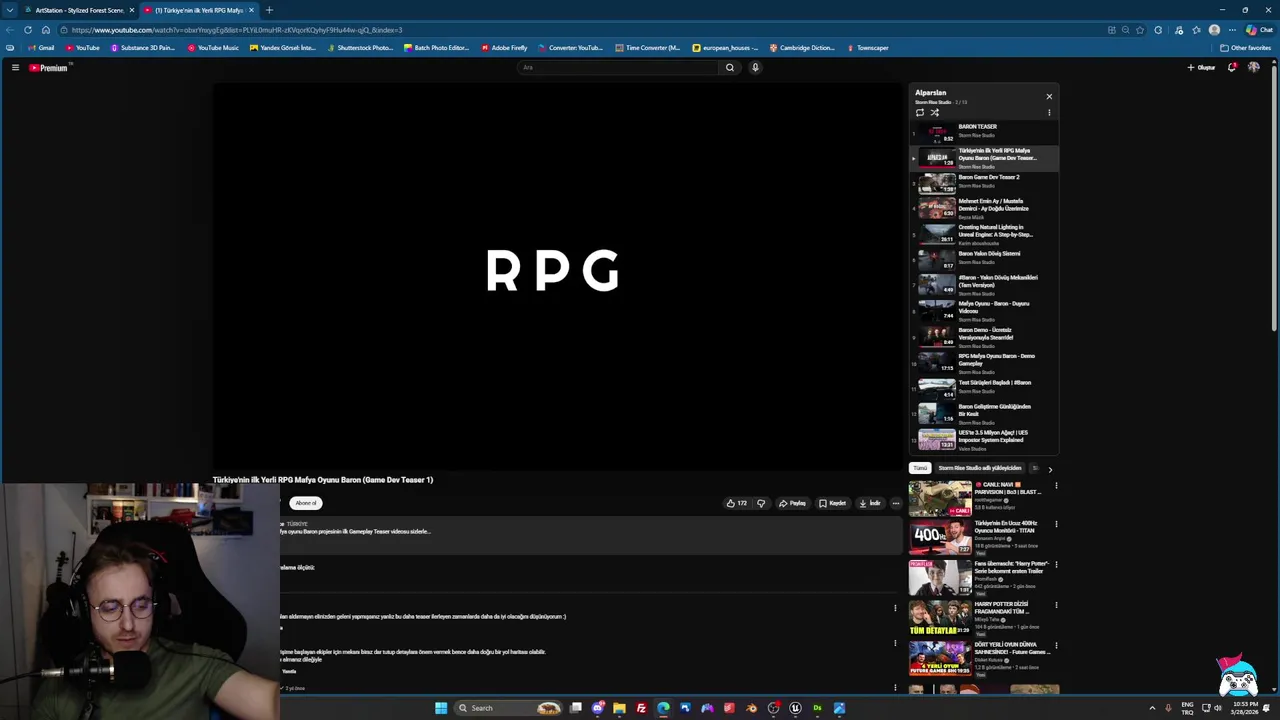Open Townscaper bookmark
The image size is (1280, 720).
pyautogui.click(x=867, y=48)
